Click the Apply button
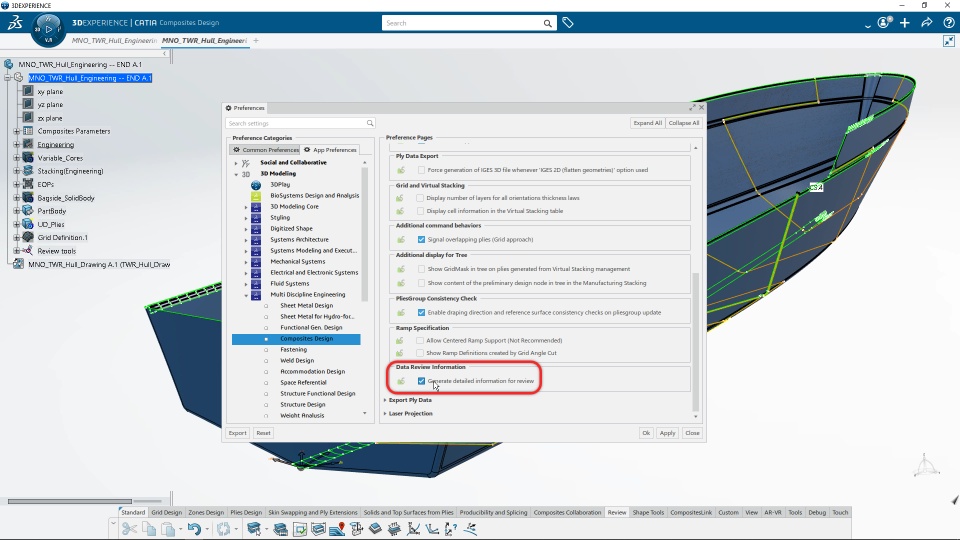This screenshot has width=960, height=540. (667, 433)
